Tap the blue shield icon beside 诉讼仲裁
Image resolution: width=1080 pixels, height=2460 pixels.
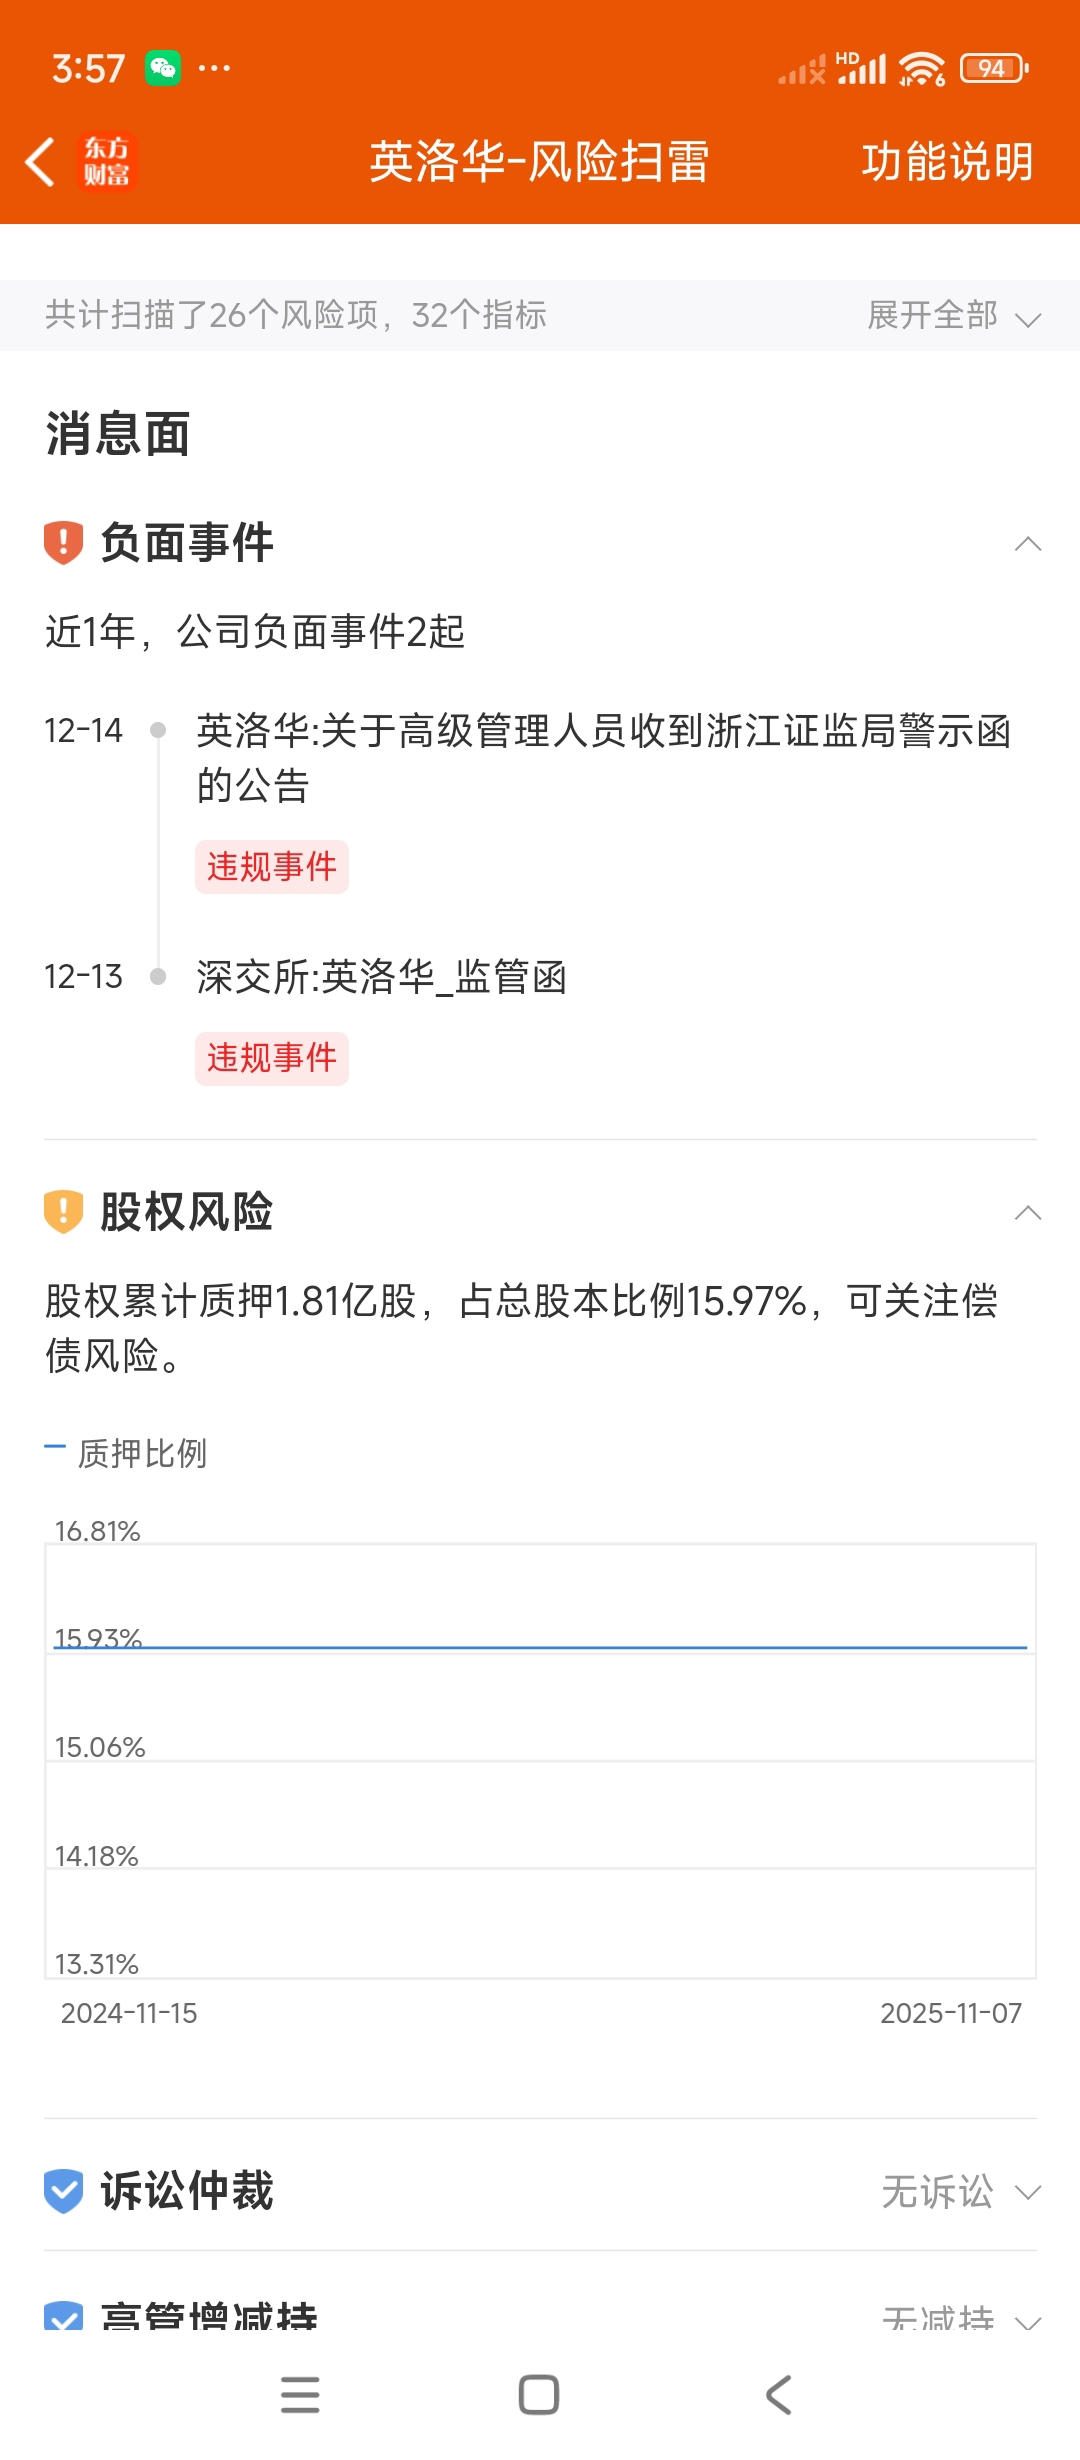coord(63,2191)
